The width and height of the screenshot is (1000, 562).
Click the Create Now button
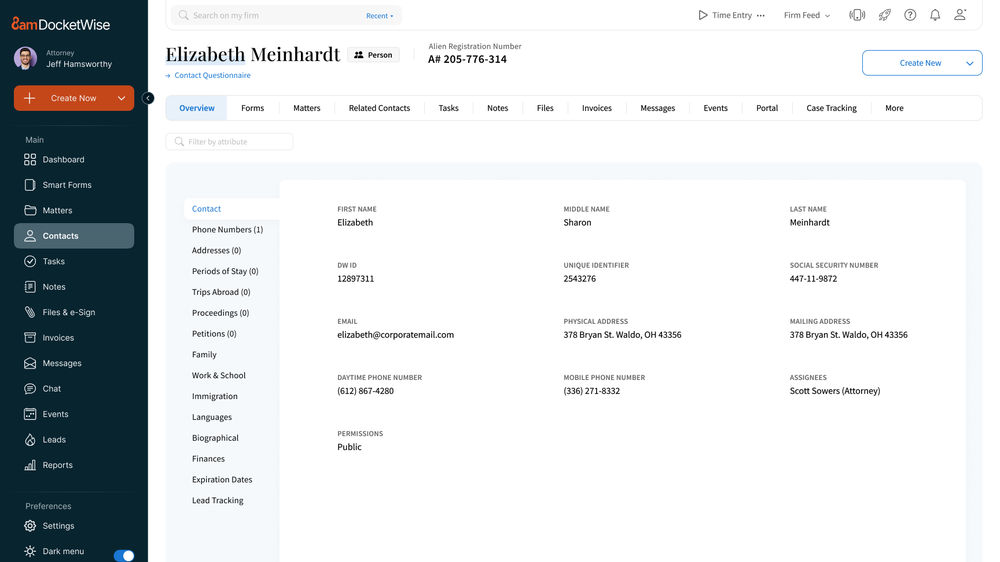74,98
